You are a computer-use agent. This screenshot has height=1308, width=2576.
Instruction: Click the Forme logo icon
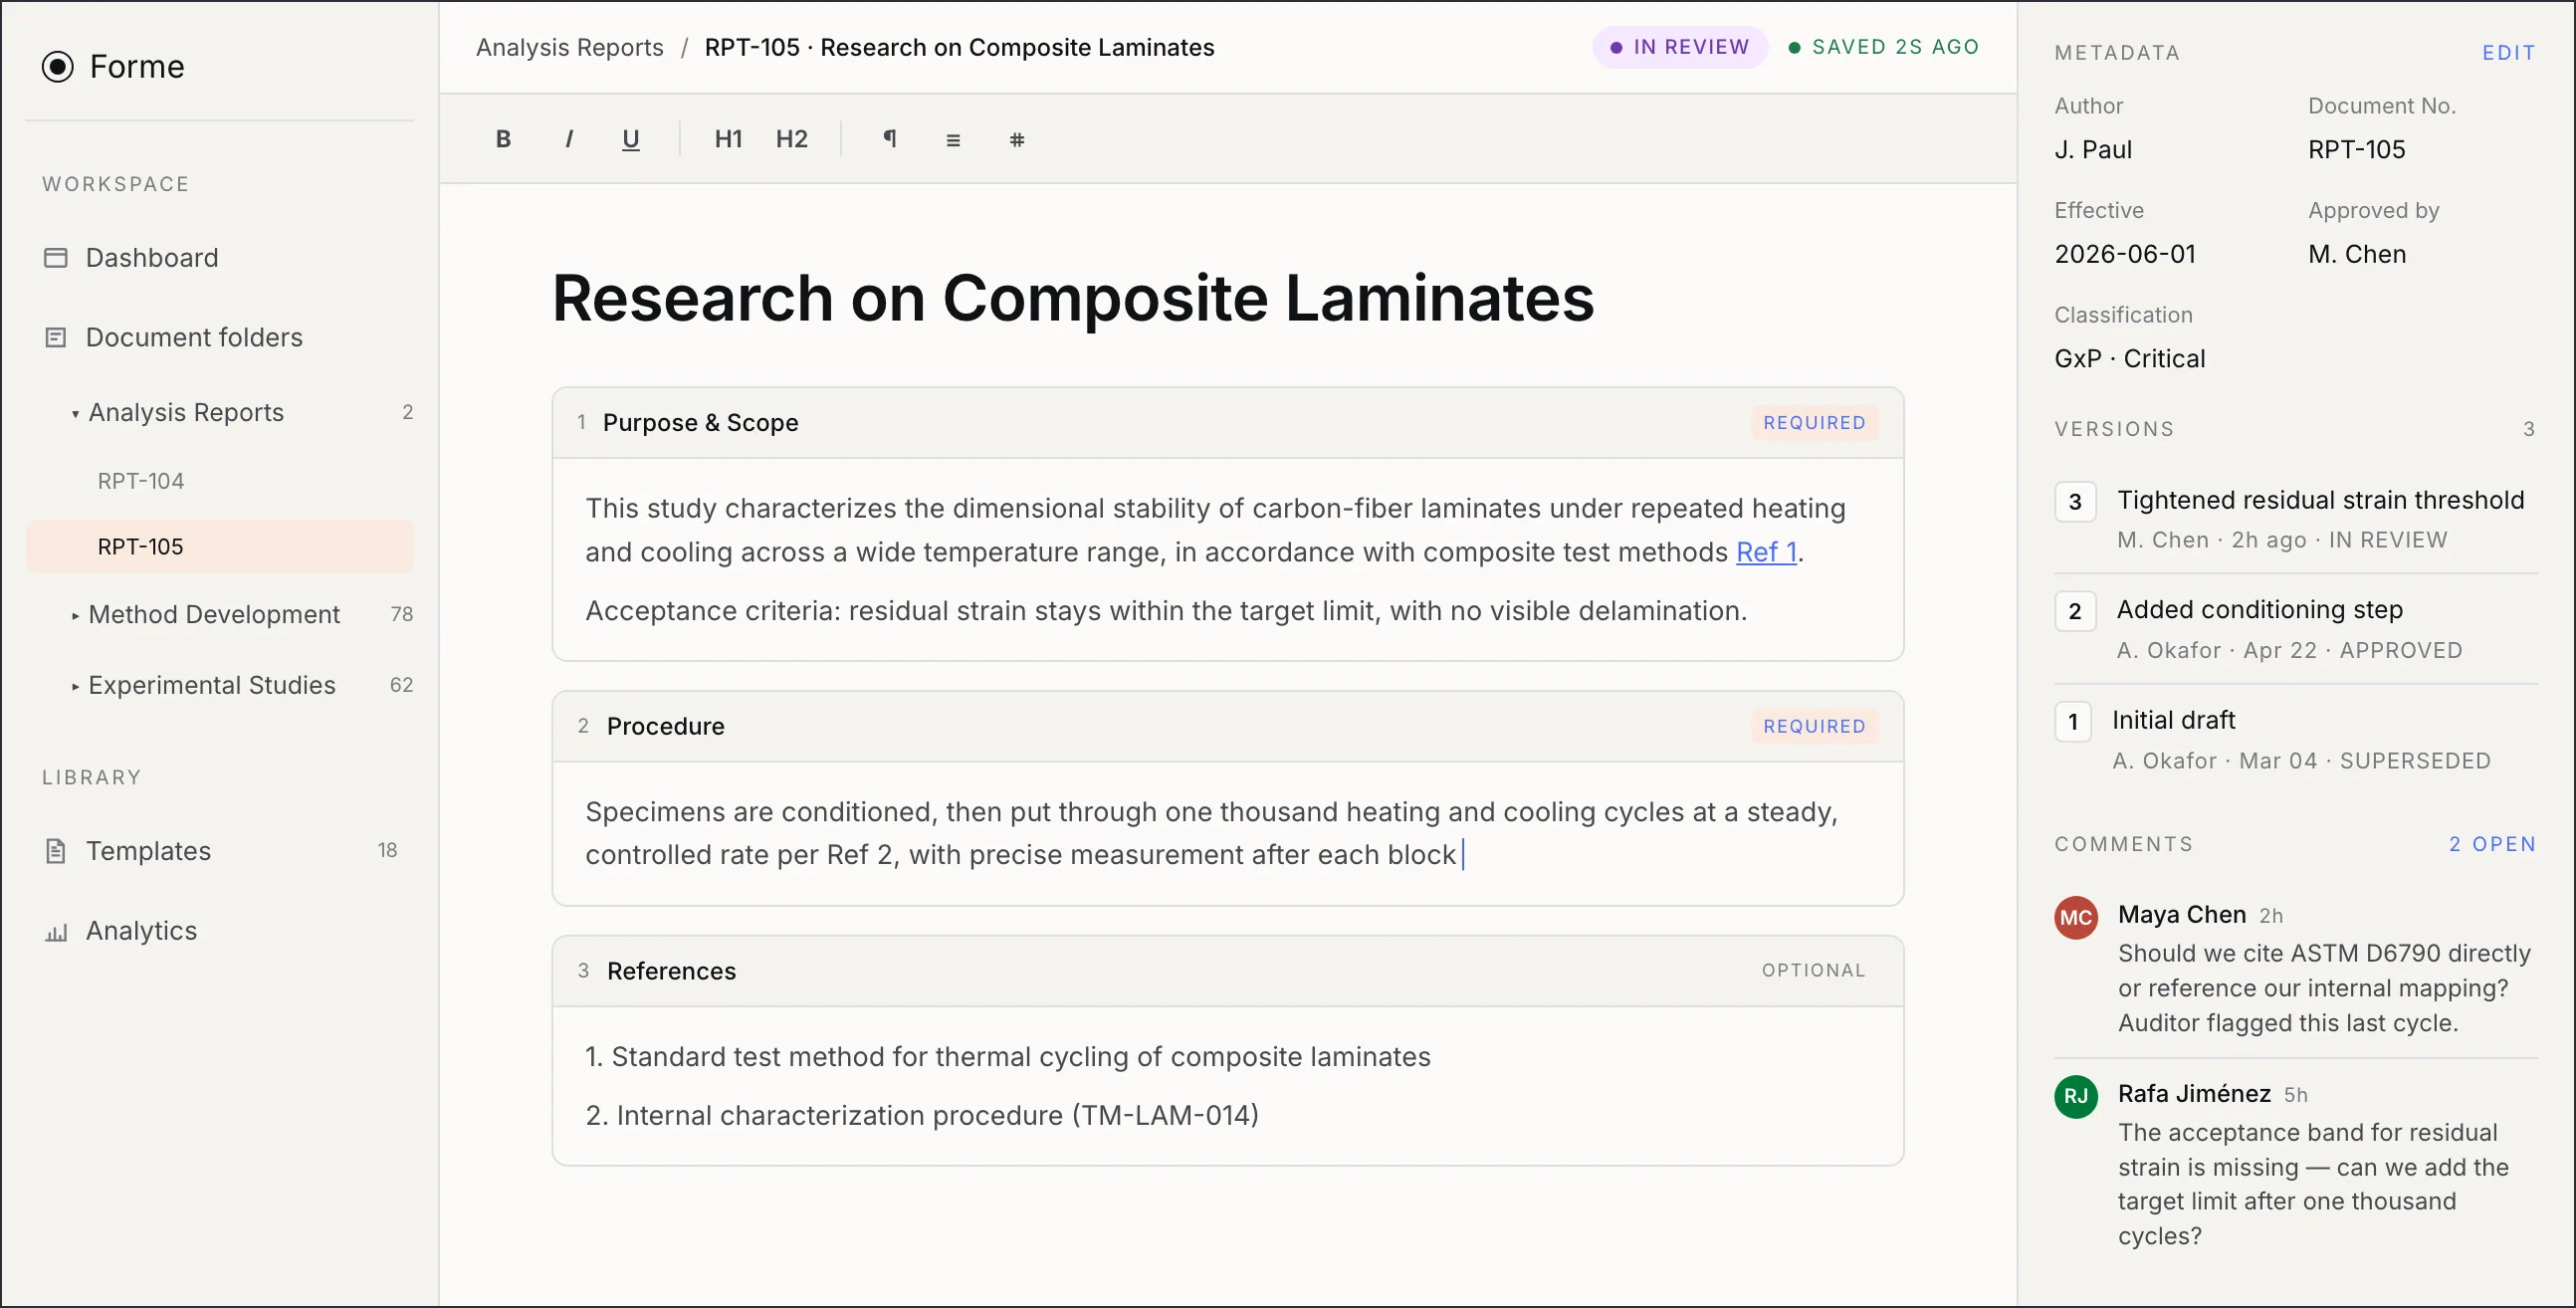(58, 67)
